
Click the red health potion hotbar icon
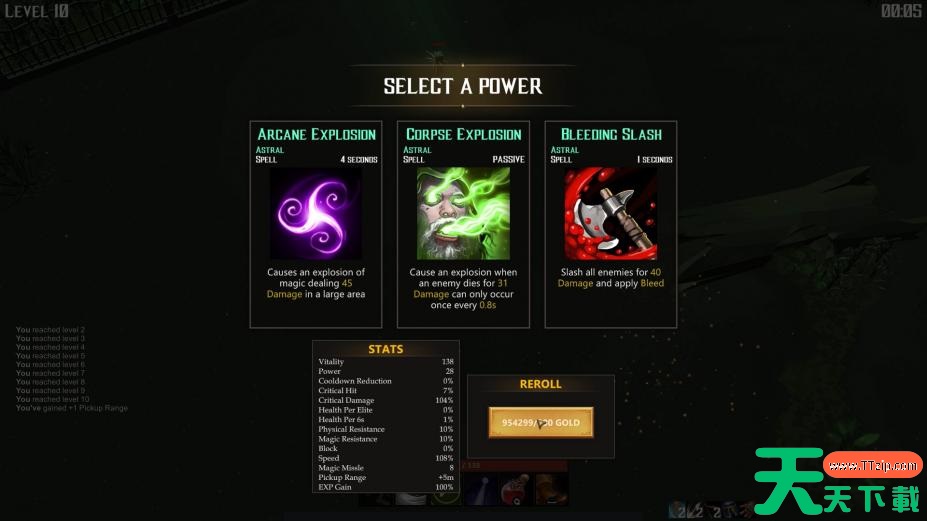pos(516,489)
